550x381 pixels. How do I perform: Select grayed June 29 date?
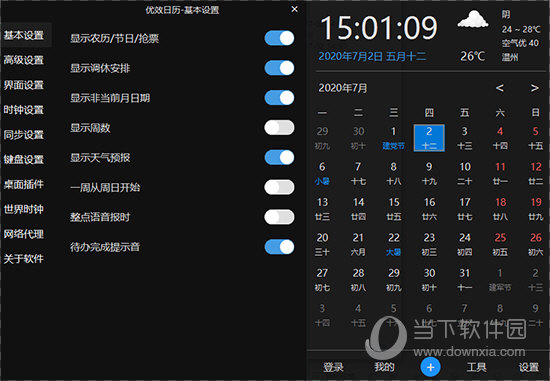point(322,138)
